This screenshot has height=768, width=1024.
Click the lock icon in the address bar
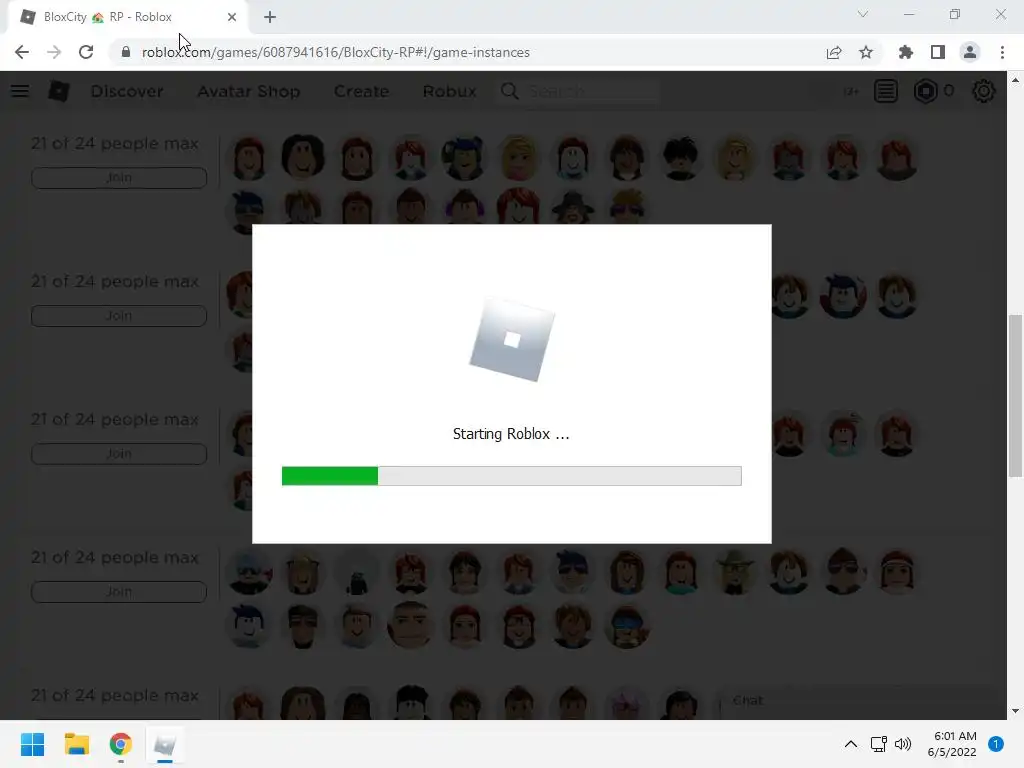pyautogui.click(x=125, y=52)
